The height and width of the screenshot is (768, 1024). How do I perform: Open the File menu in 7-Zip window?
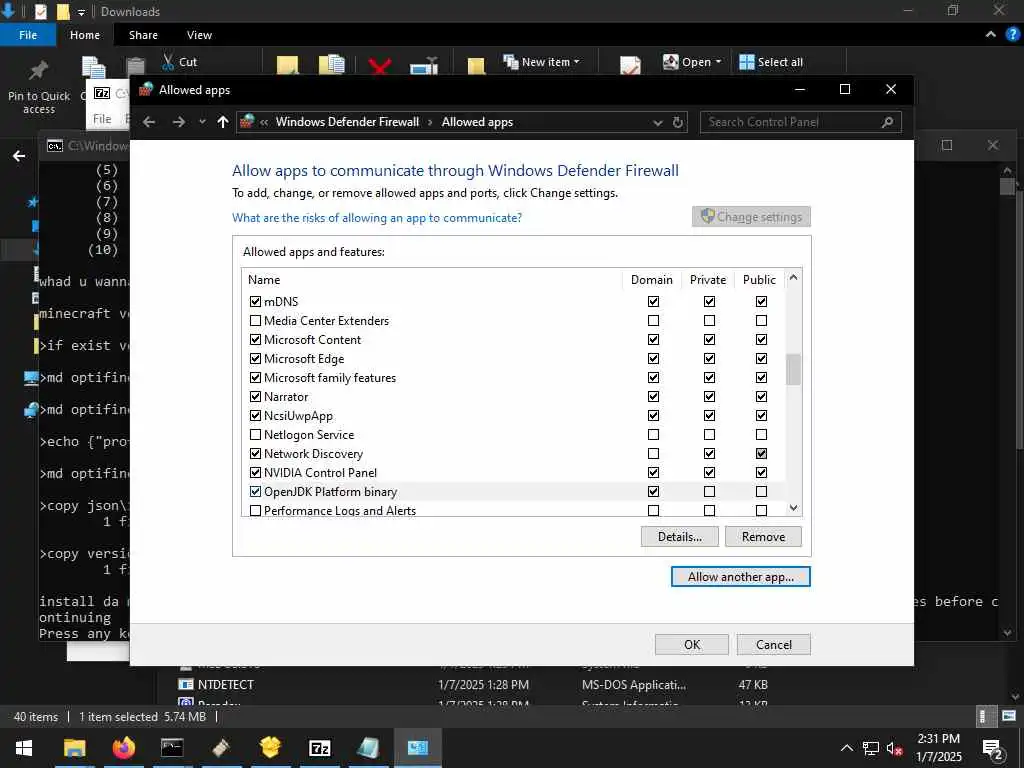102,119
